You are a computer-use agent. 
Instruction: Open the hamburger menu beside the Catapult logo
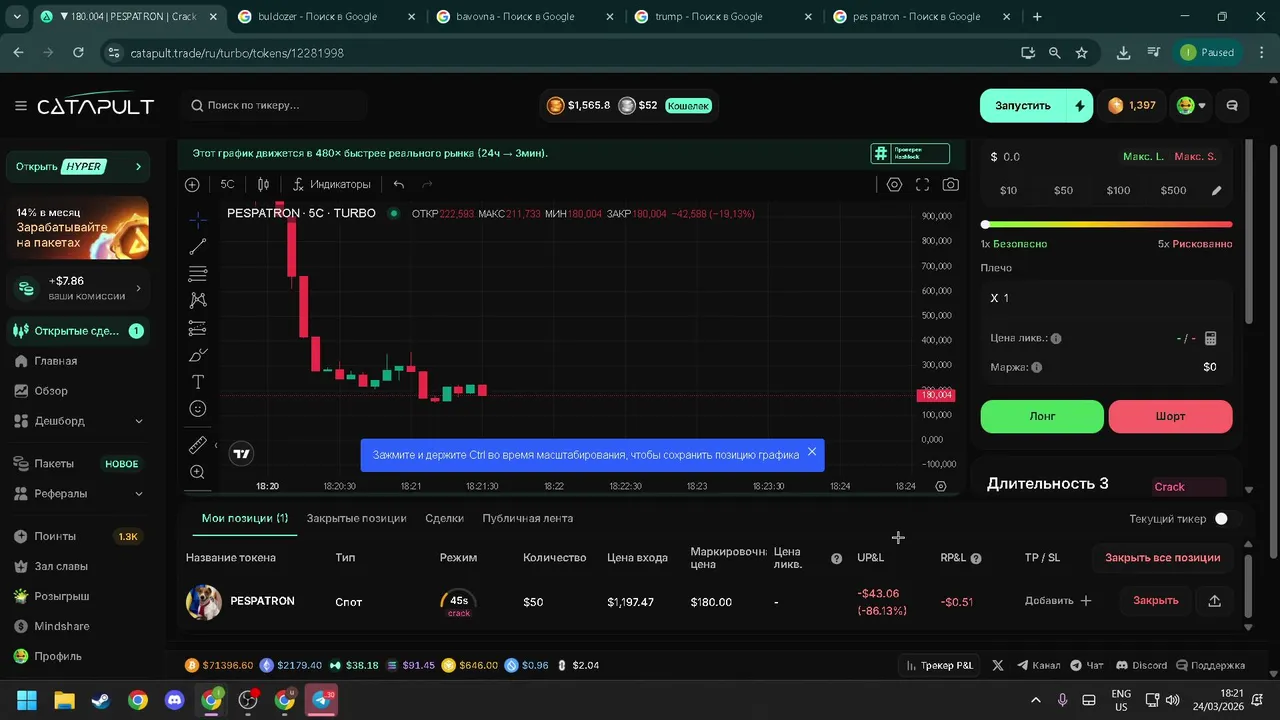[21, 106]
